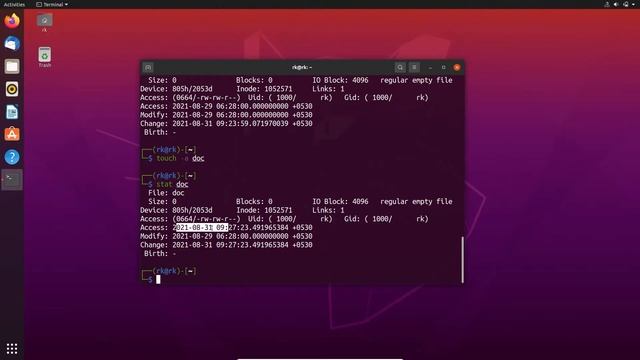Open the Activities overview
This screenshot has width=640, height=360.
(x=14, y=4)
